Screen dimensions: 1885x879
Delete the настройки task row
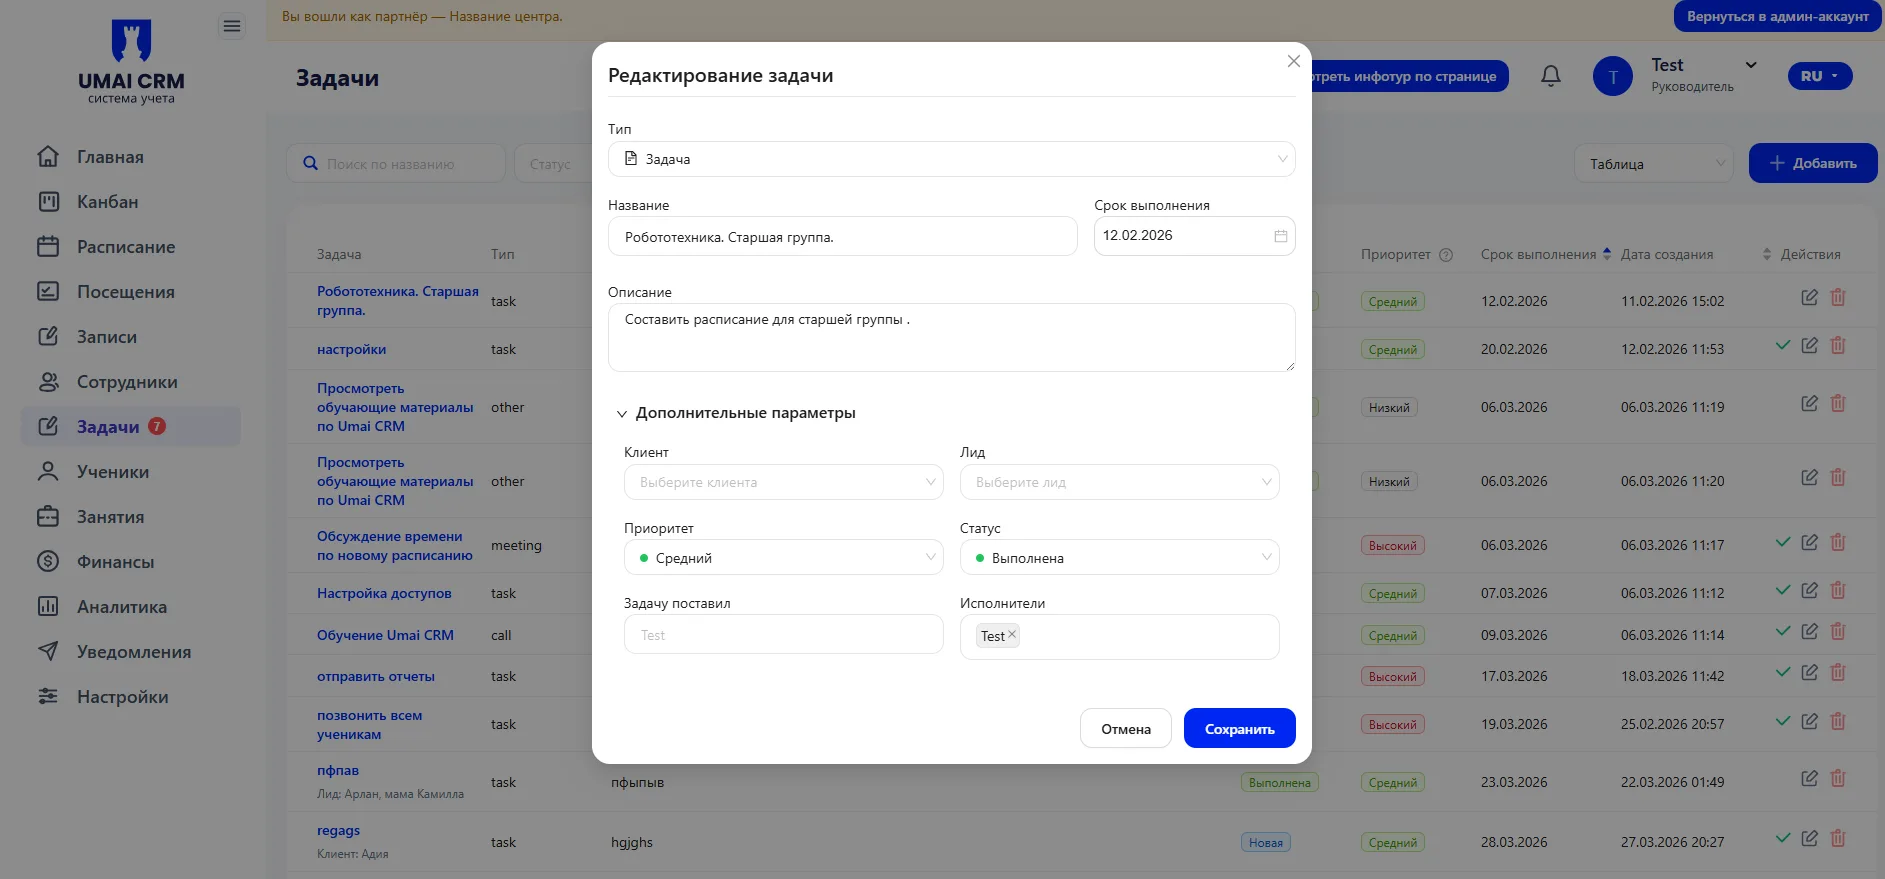tap(1838, 346)
